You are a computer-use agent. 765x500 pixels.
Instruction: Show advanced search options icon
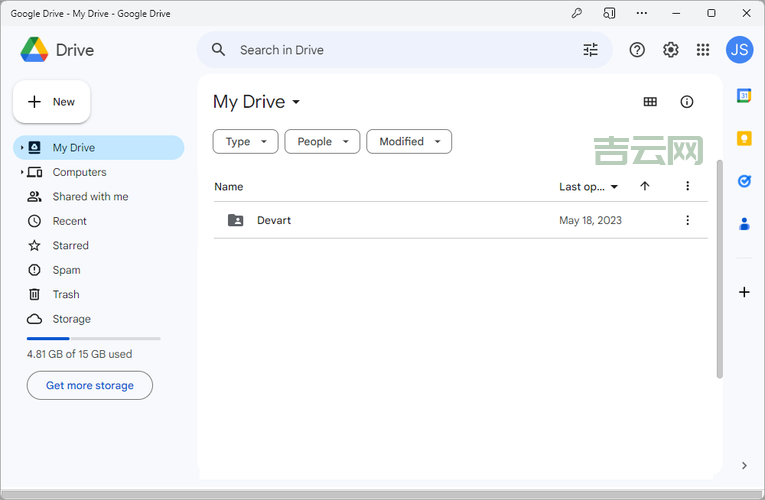(590, 50)
